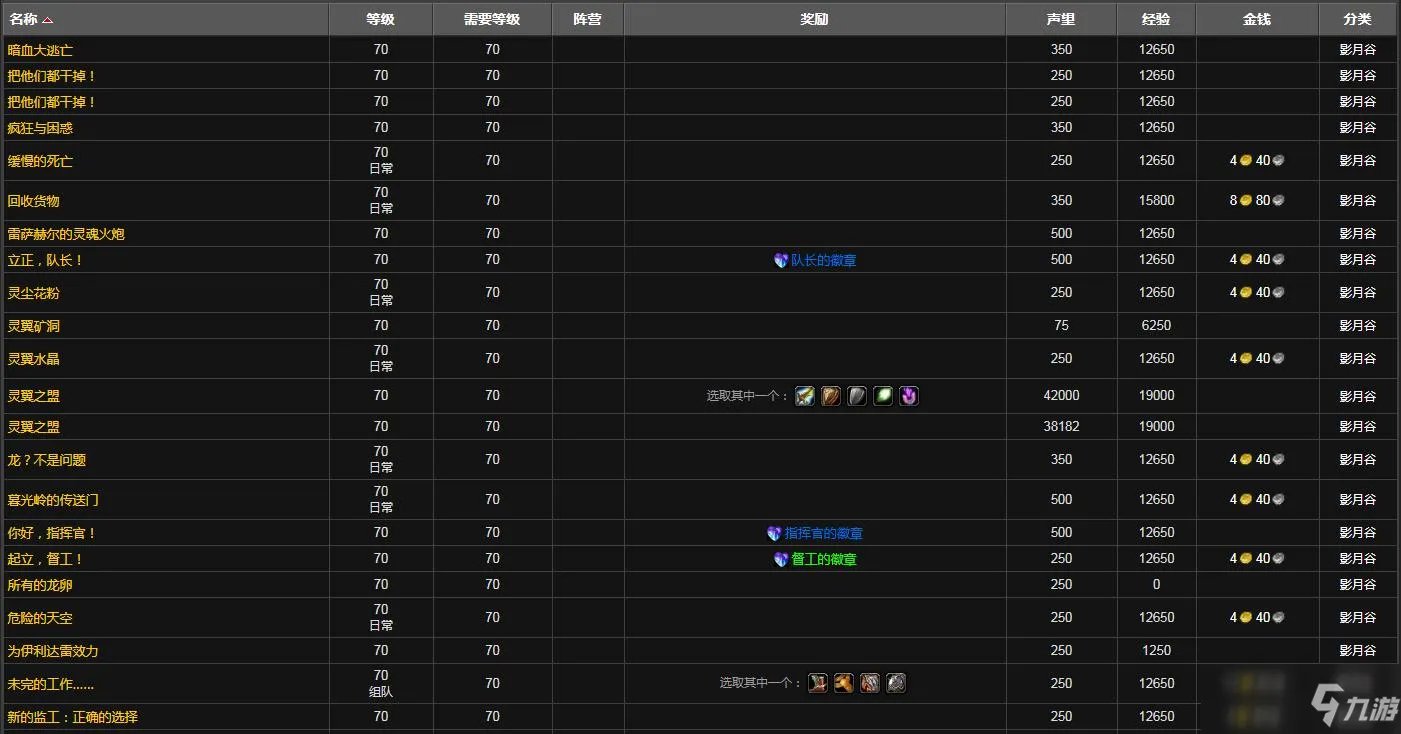1401x734 pixels.
Task: Click the gem icon beside 队长的徽章
Action: coord(781,260)
